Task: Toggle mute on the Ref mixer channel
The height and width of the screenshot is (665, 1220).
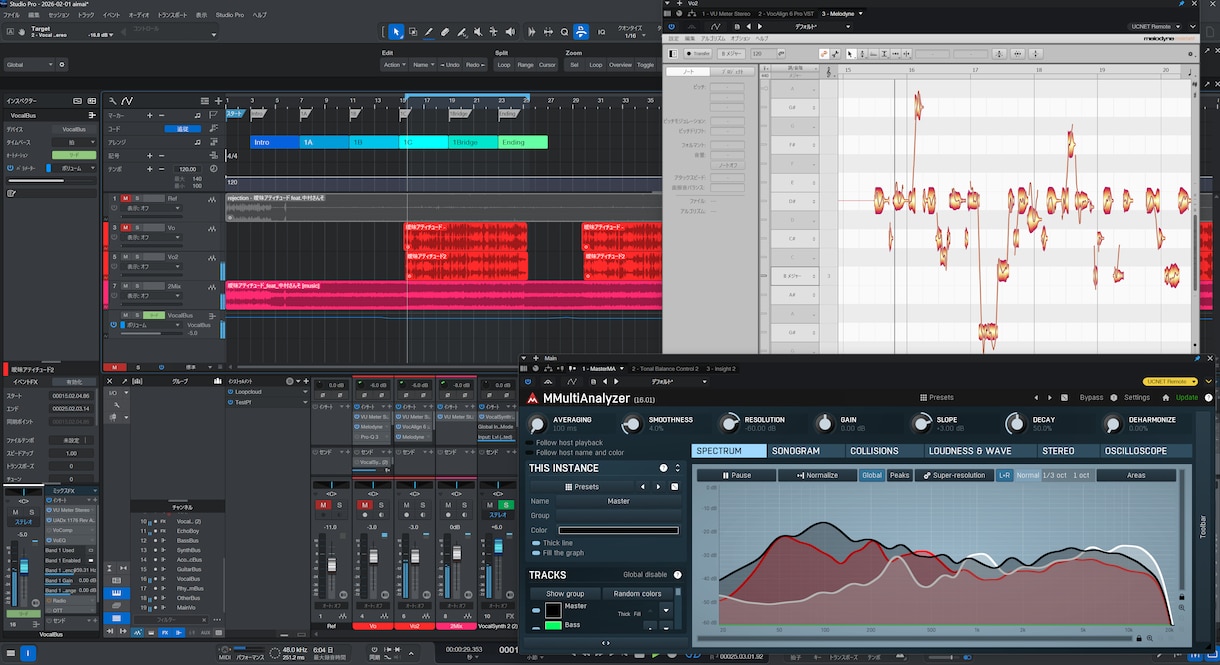Action: pos(325,505)
